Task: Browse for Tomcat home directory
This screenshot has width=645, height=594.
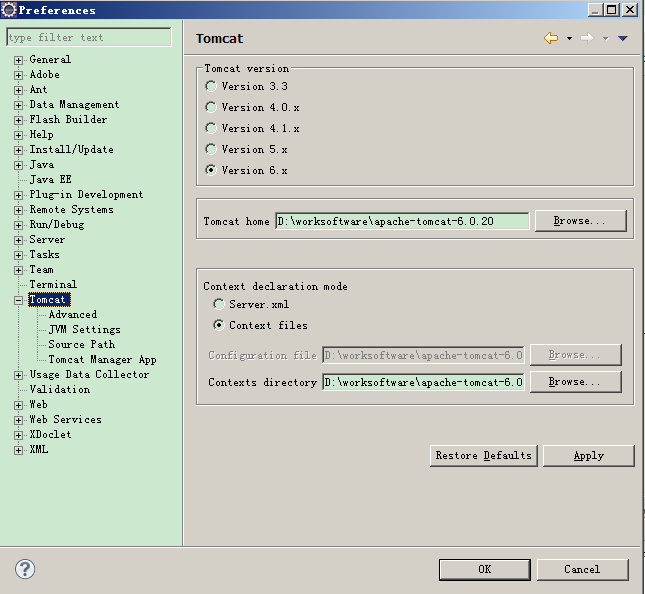Action: click(580, 221)
